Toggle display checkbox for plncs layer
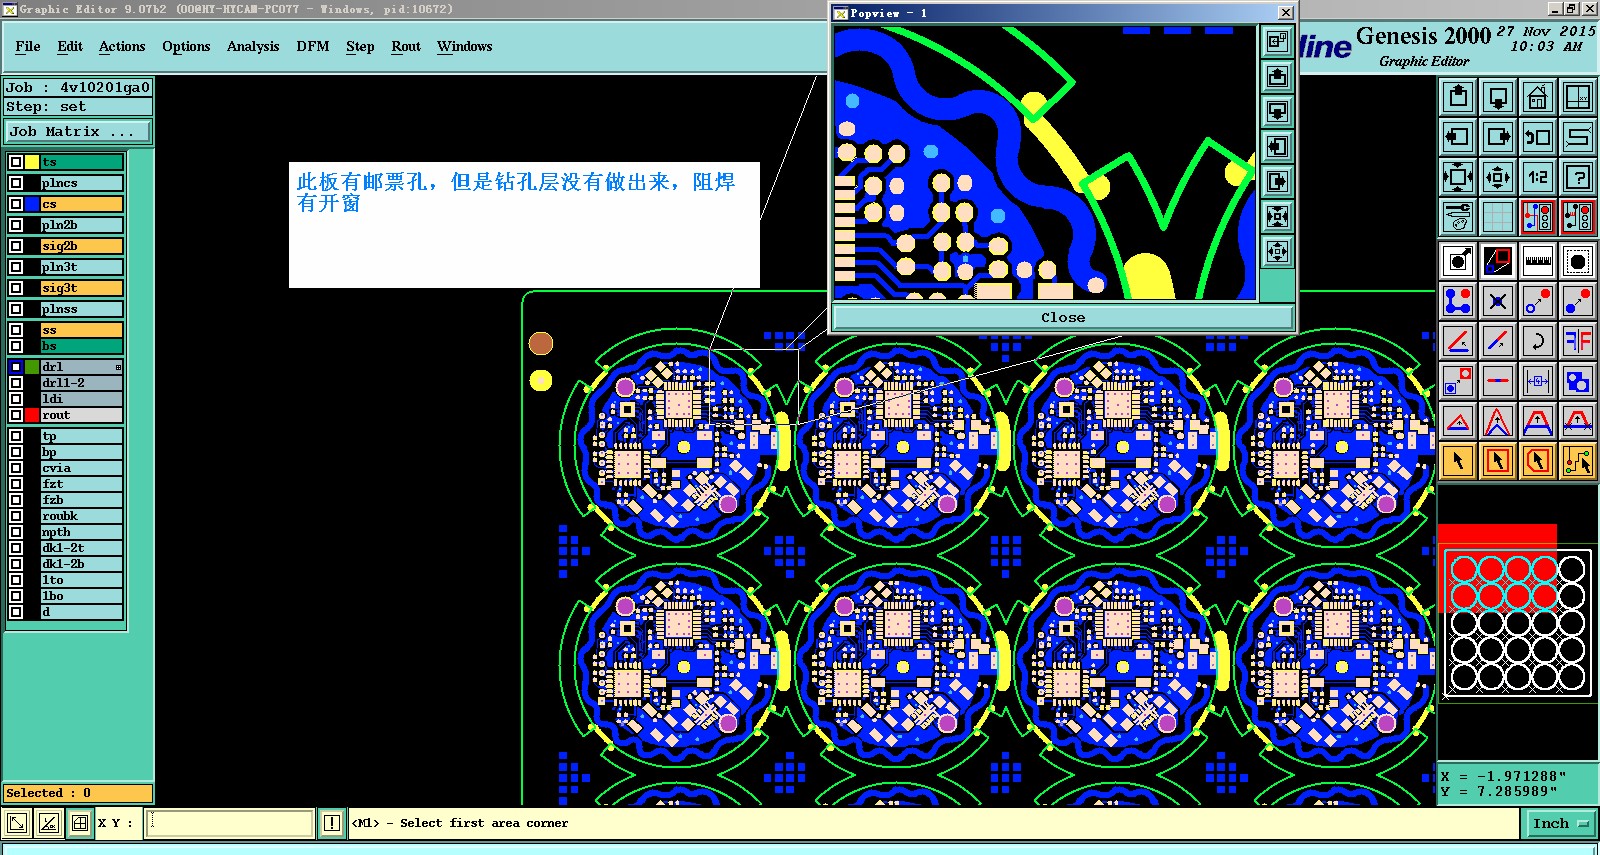 coord(16,183)
